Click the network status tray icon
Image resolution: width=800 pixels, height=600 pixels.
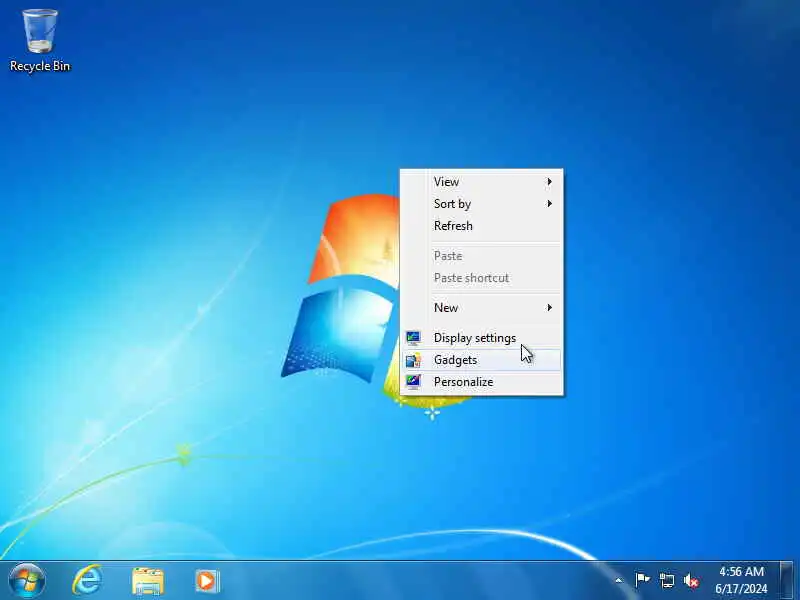[x=666, y=580]
